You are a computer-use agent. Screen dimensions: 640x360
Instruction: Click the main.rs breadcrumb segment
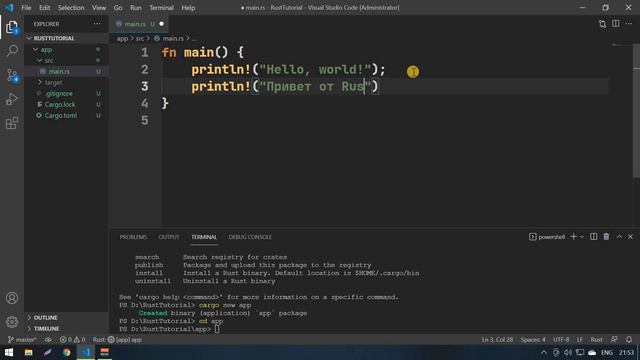pos(169,38)
